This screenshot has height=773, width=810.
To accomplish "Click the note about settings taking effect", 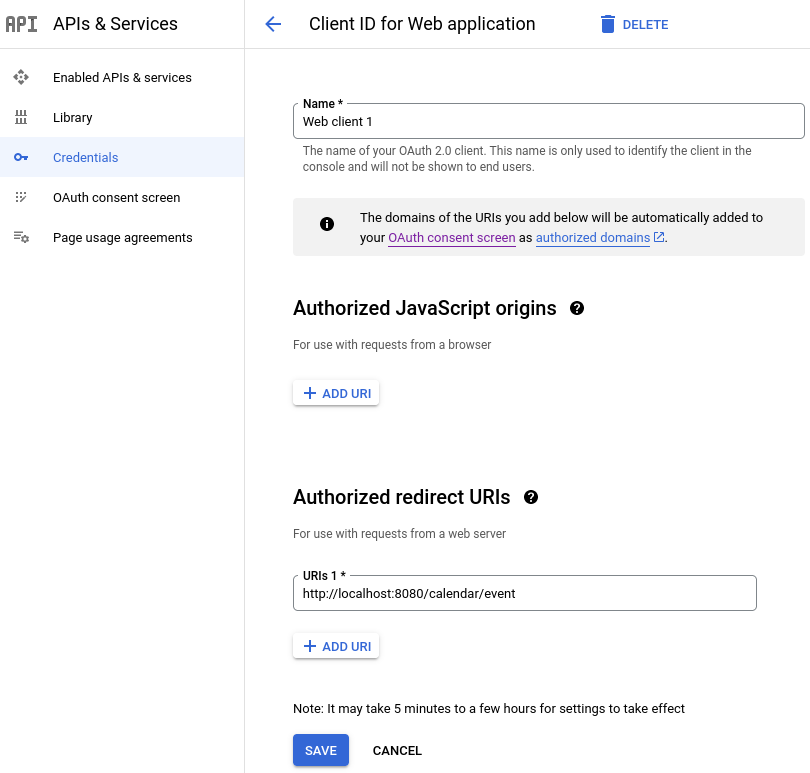I will (489, 708).
